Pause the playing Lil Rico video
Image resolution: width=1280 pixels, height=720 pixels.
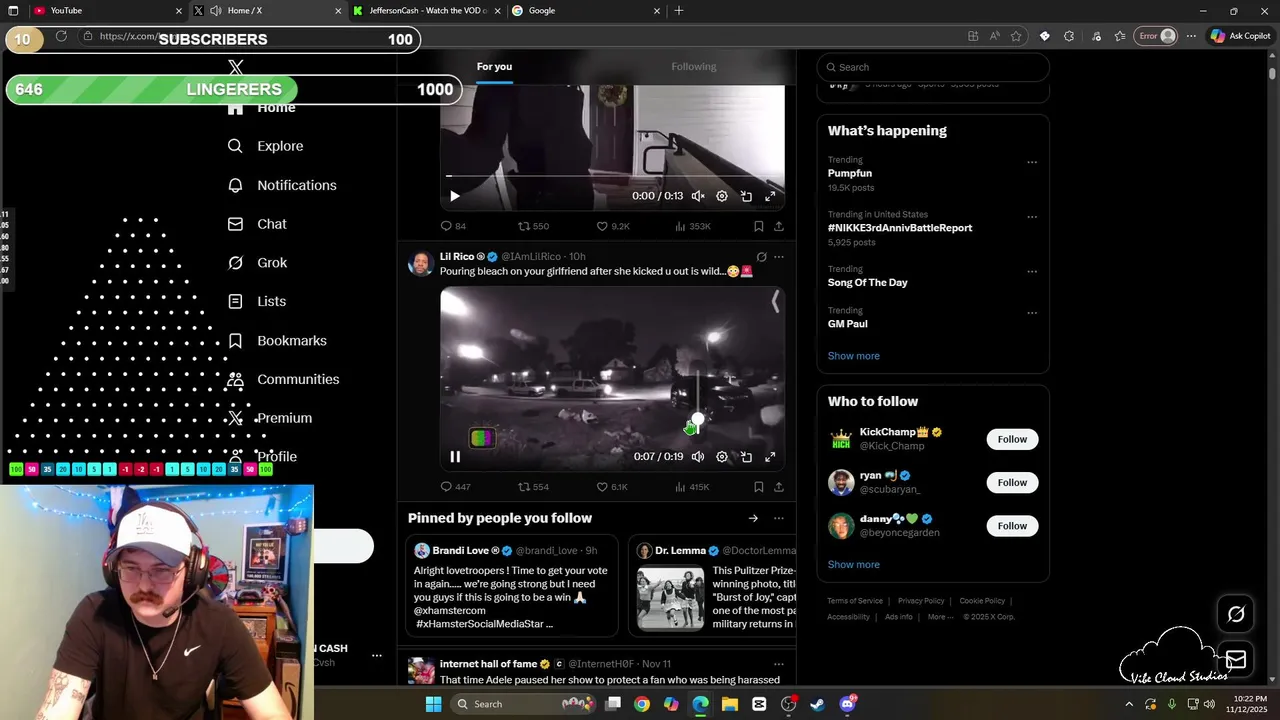tap(455, 457)
